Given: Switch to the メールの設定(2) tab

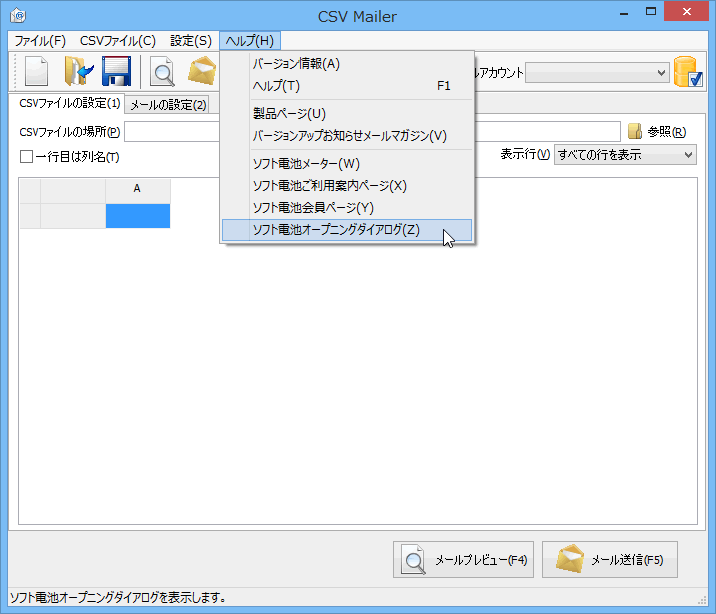Looking at the screenshot, I should pyautogui.click(x=168, y=105).
